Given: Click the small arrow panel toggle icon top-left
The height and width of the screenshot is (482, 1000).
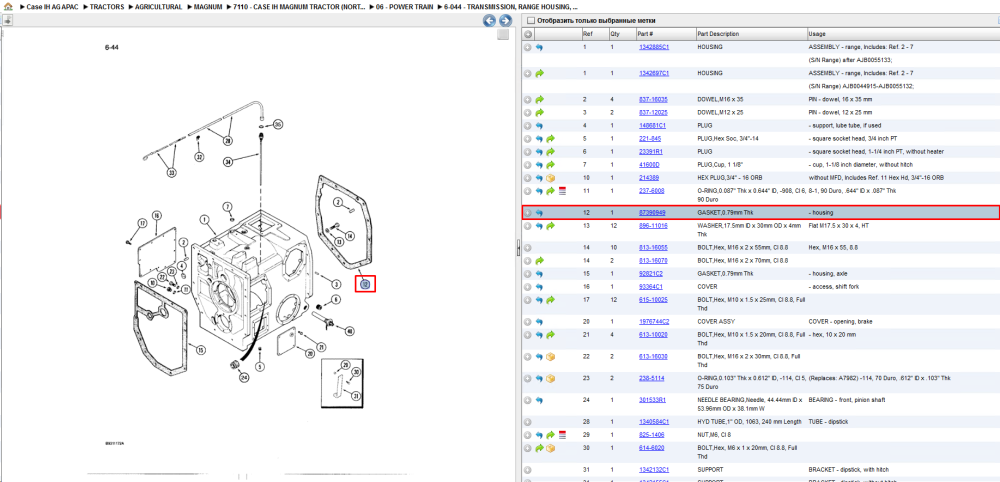Looking at the screenshot, I should click(x=8, y=21).
